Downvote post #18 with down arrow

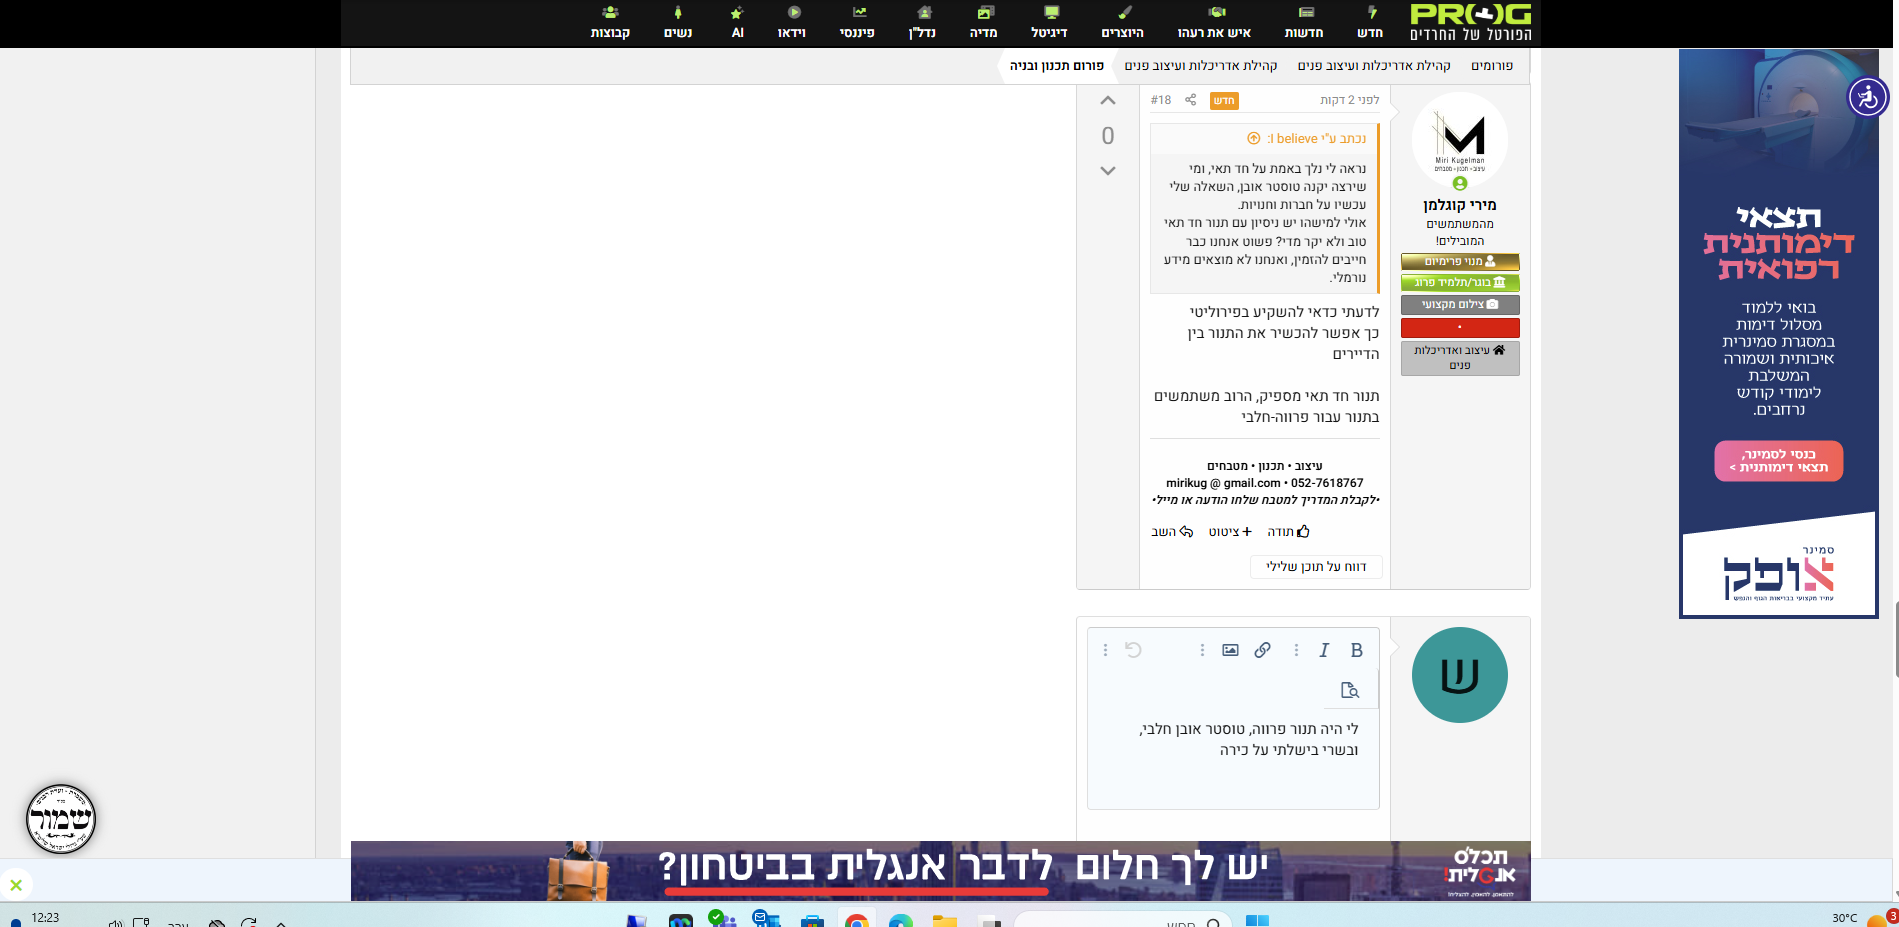pos(1108,171)
